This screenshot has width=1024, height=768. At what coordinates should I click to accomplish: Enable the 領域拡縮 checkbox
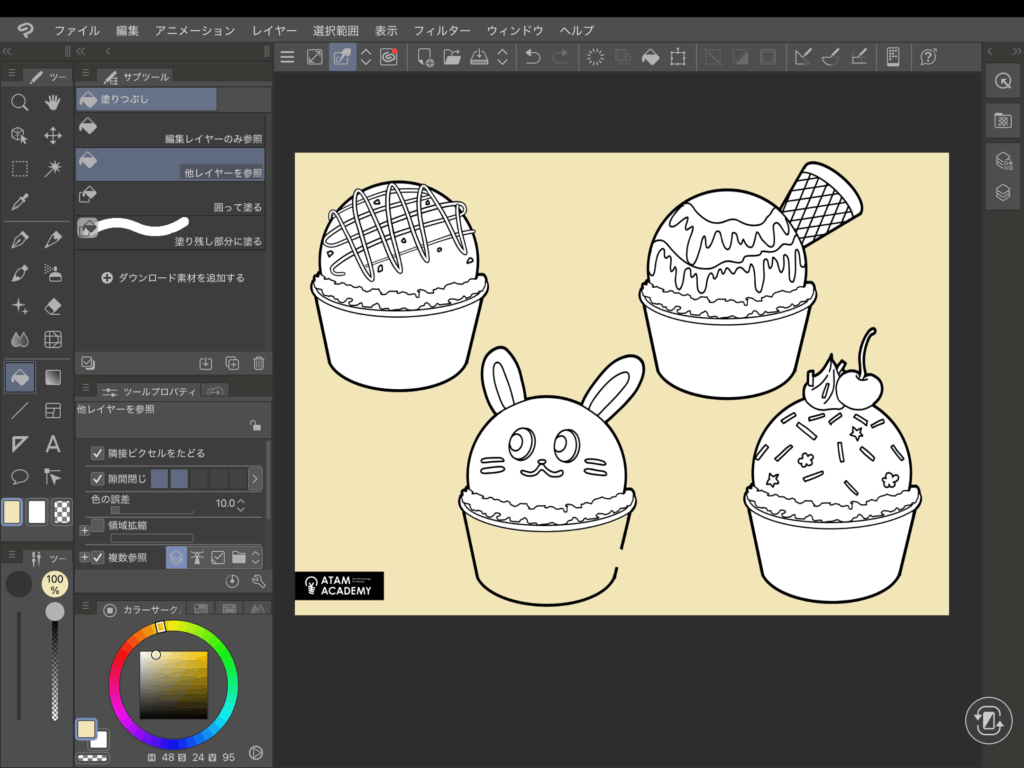click(98, 525)
